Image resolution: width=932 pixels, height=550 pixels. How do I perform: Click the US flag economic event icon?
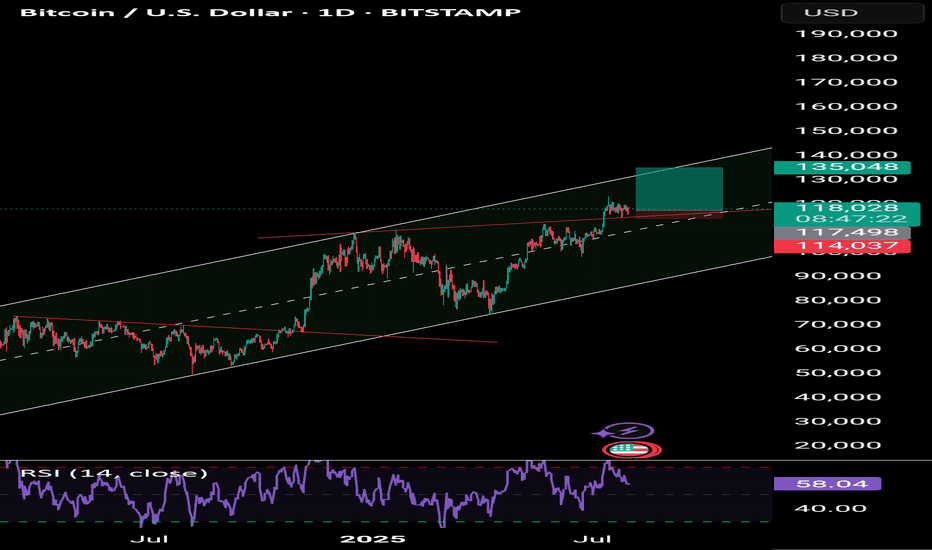coord(631,450)
